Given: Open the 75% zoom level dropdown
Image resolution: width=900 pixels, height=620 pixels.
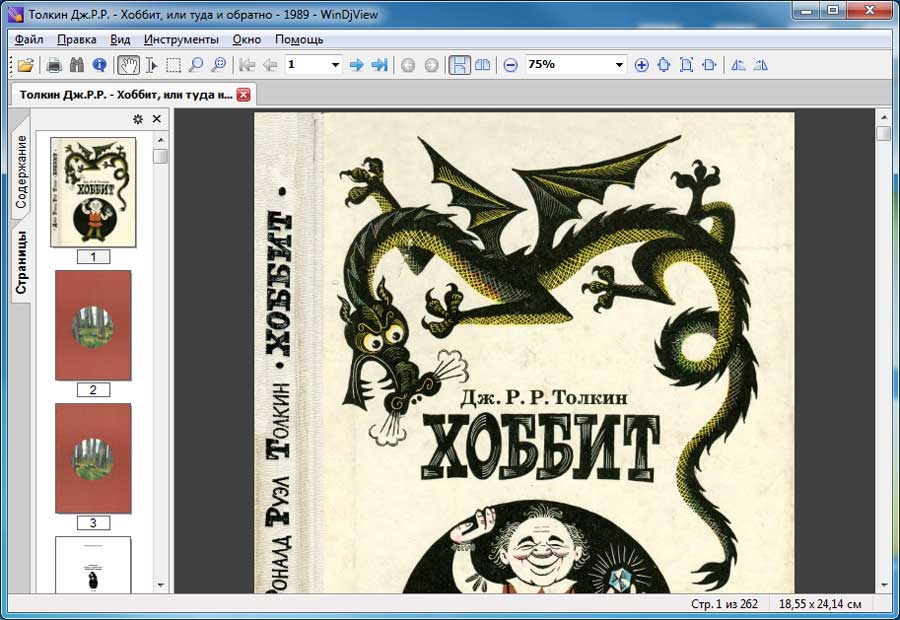Looking at the screenshot, I should pyautogui.click(x=619, y=65).
